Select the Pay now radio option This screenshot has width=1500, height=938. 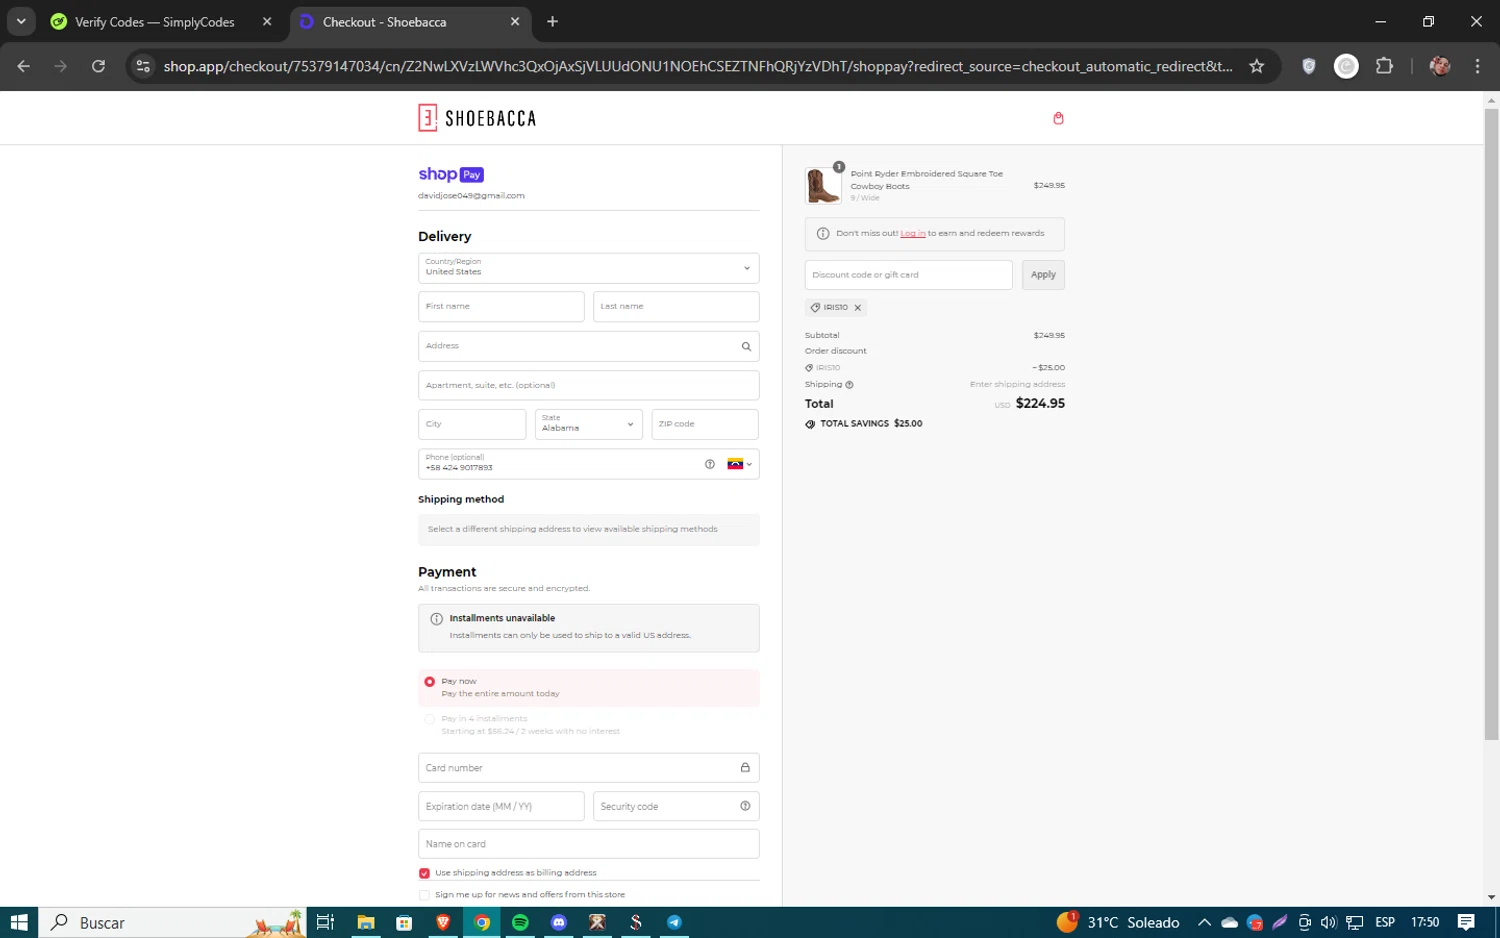(430, 682)
